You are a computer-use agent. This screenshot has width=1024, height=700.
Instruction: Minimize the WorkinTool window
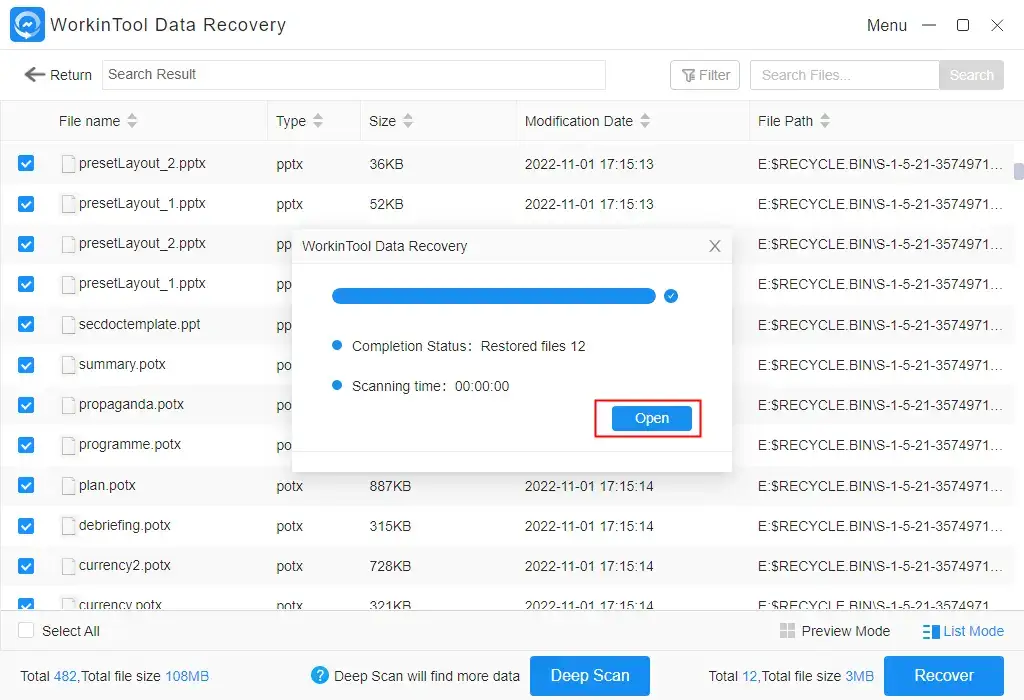tap(929, 25)
